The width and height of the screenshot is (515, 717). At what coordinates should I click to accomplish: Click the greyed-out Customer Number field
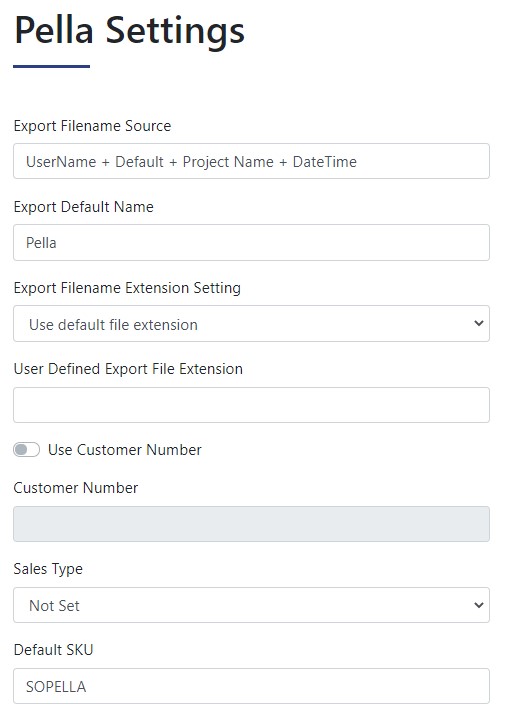tap(251, 524)
